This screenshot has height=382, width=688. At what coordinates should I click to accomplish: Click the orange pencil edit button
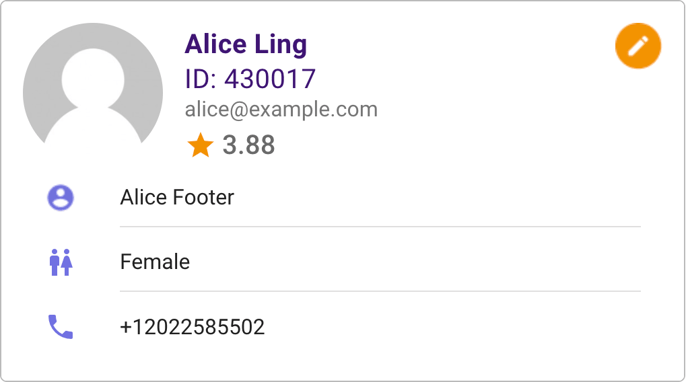[x=638, y=46]
